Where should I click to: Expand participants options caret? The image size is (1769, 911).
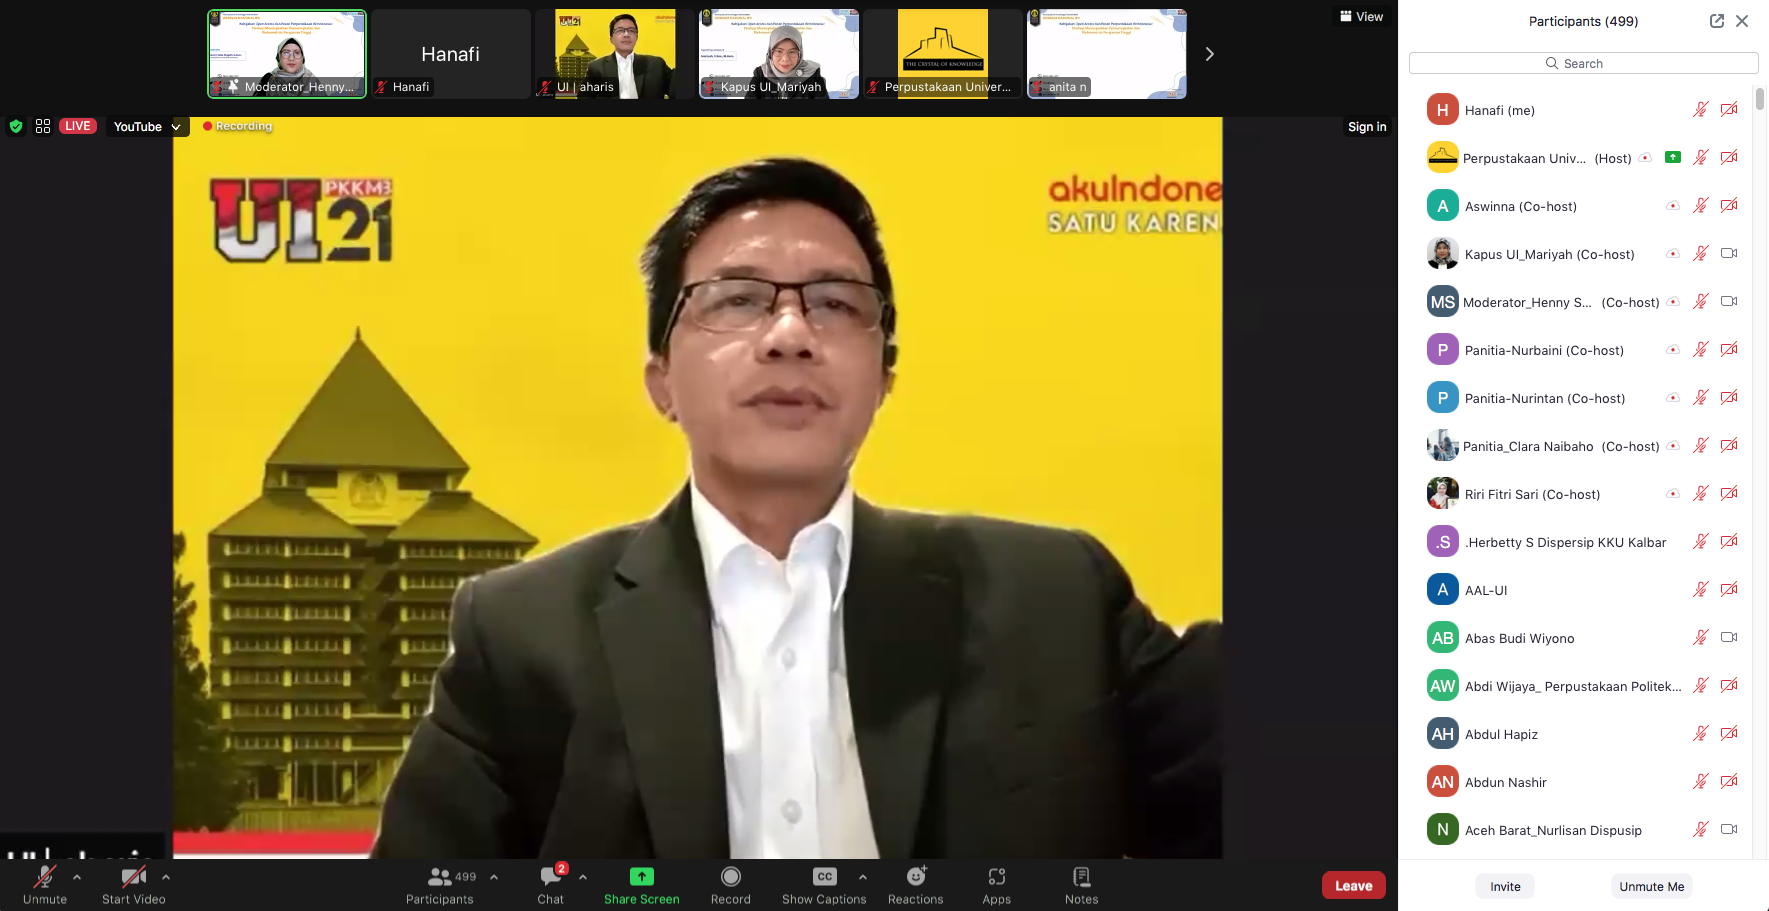(x=494, y=877)
